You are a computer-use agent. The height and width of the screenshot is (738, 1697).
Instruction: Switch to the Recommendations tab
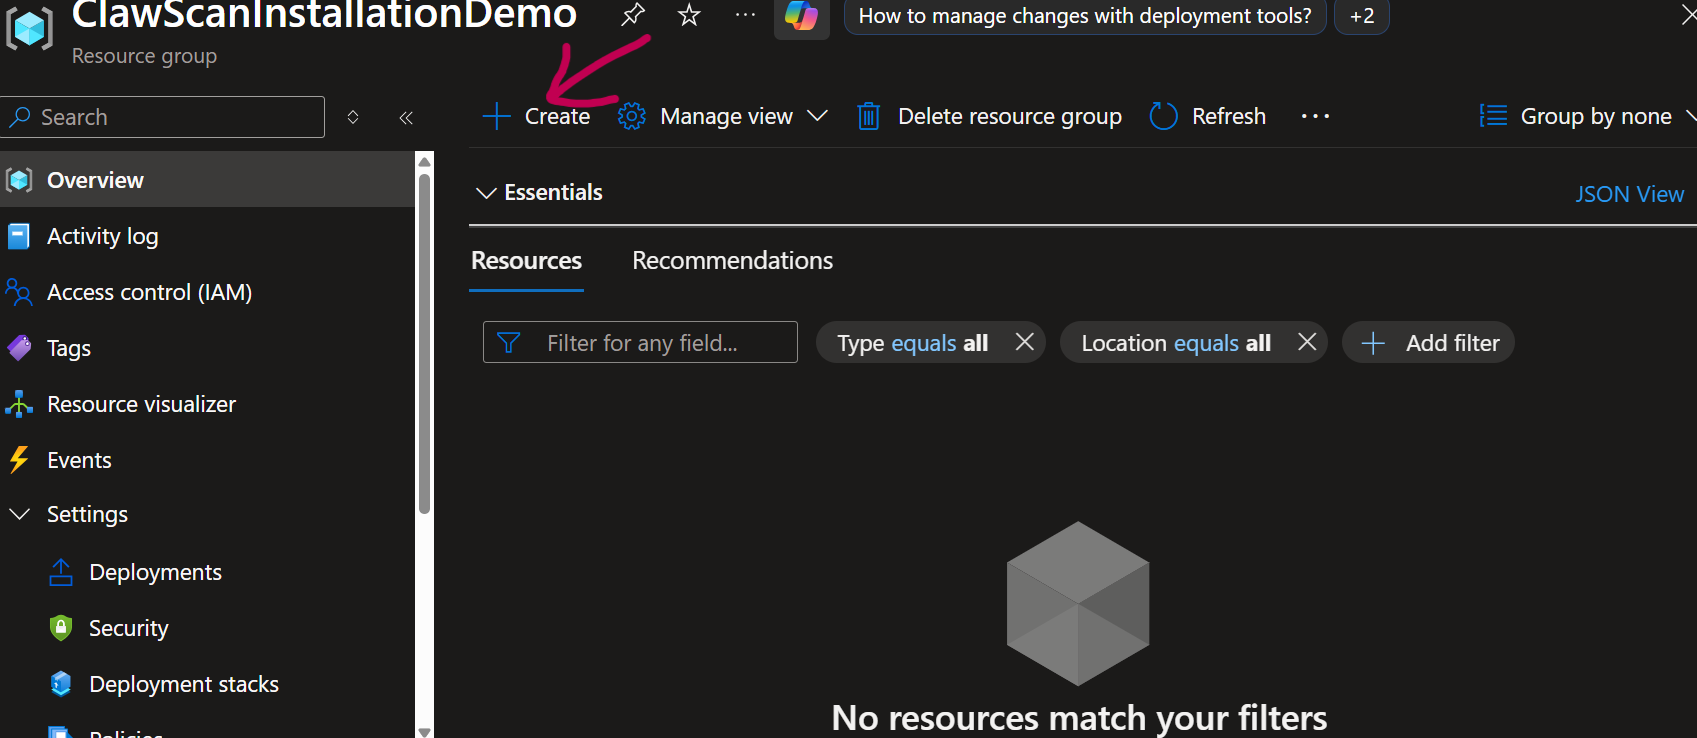pyautogui.click(x=732, y=261)
